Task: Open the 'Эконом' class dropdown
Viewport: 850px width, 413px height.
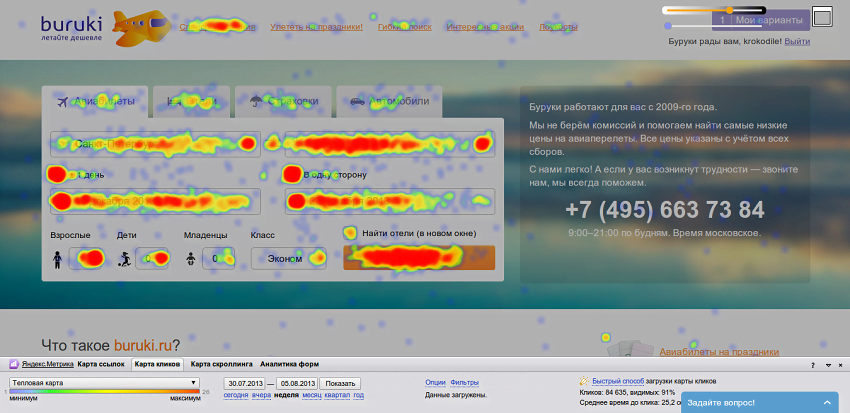Action: tap(288, 259)
